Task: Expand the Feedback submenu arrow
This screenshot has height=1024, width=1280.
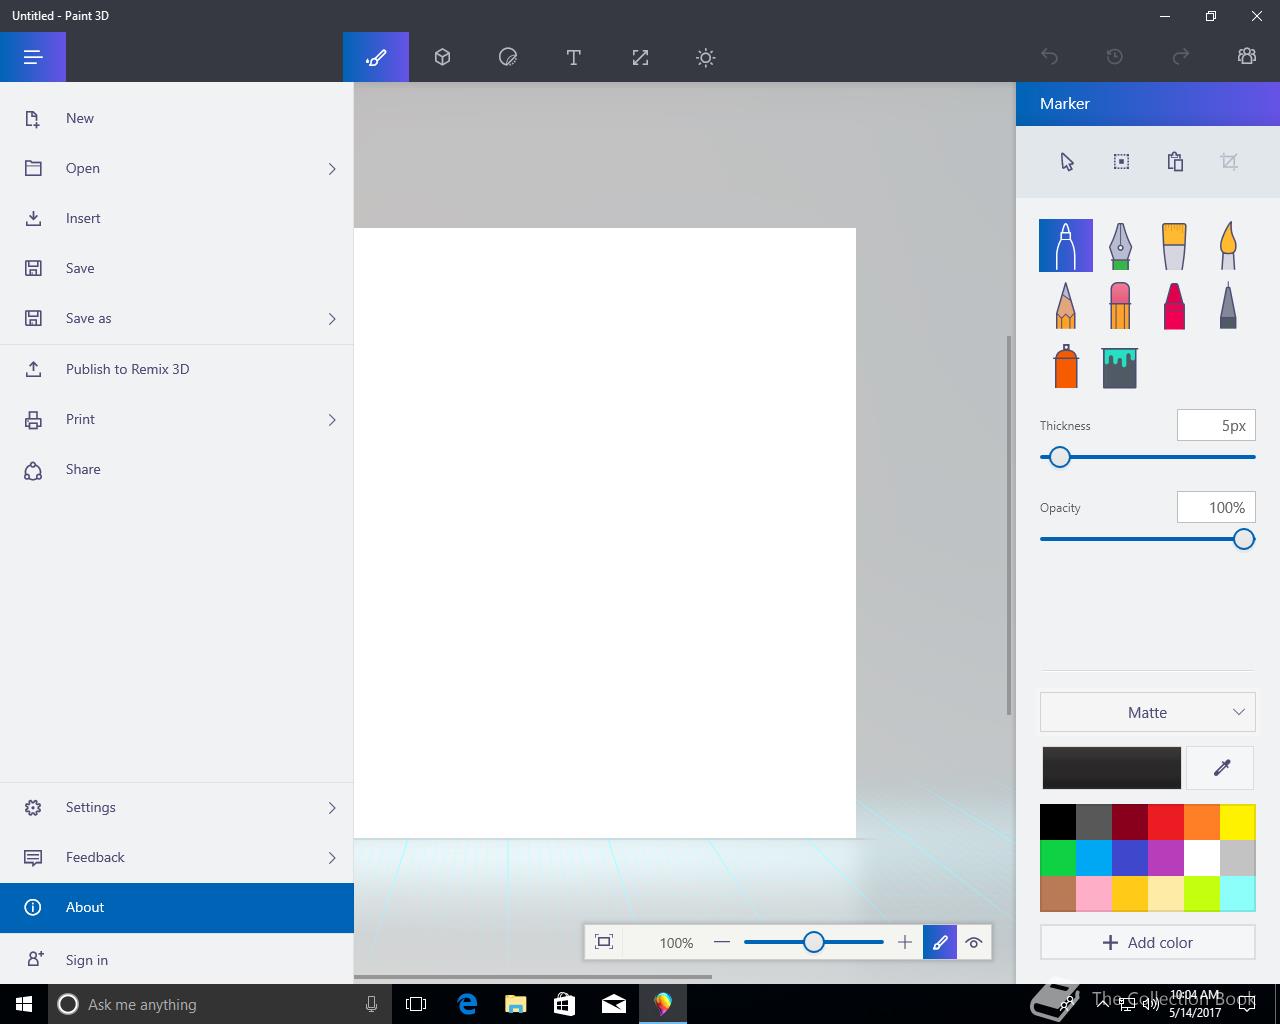Action: click(x=332, y=858)
